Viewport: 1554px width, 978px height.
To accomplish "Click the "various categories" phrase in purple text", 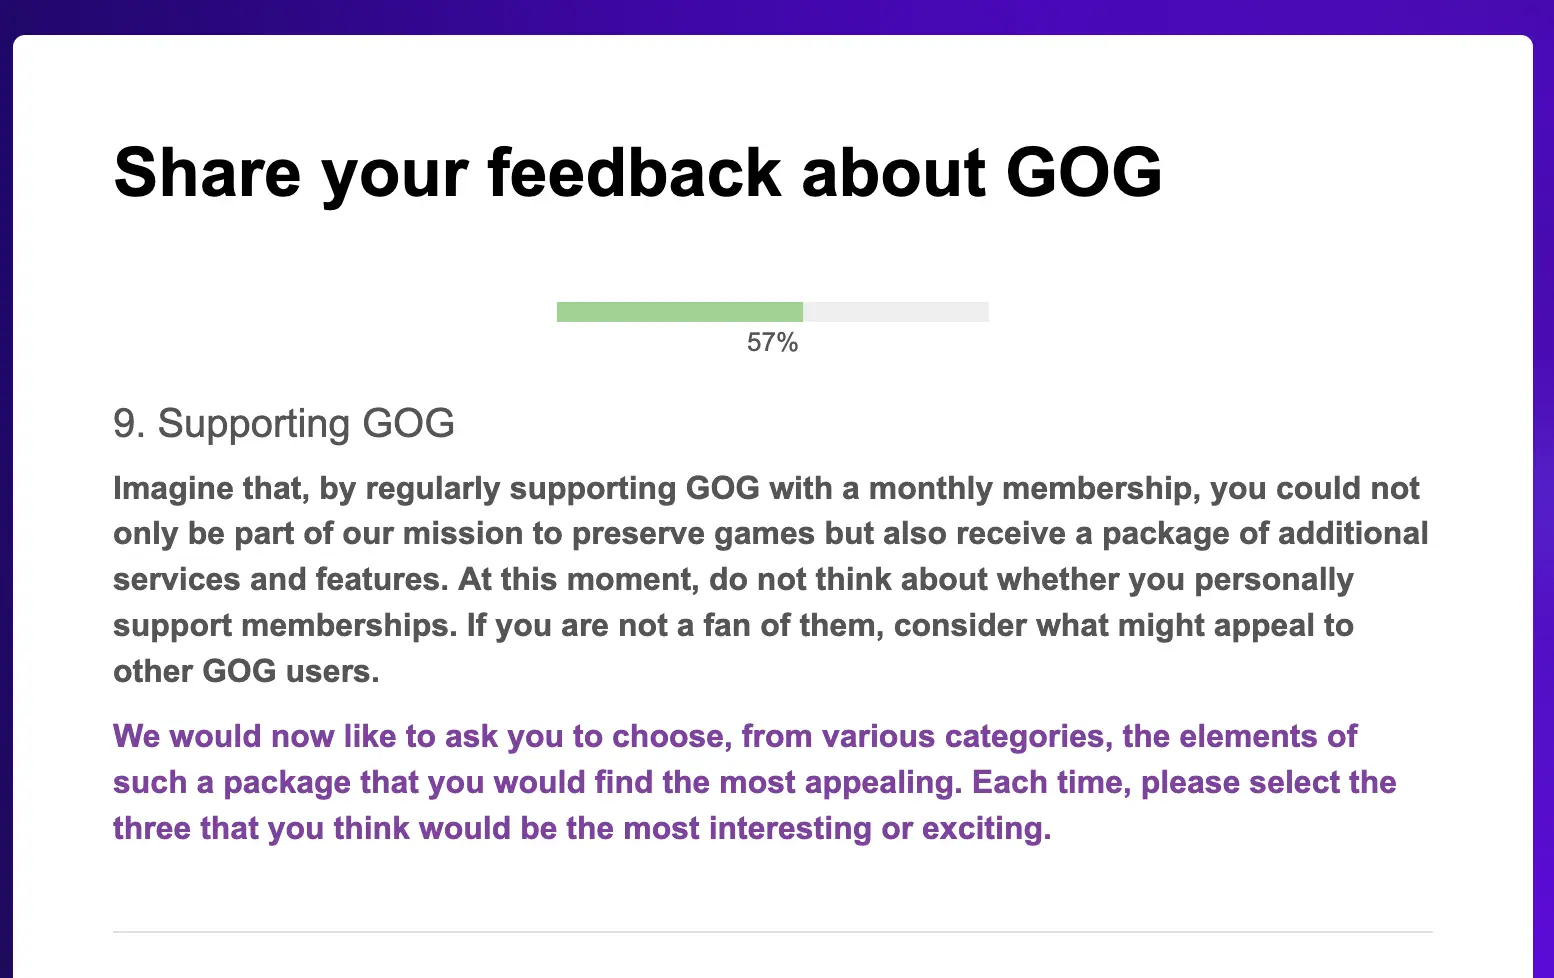I will pos(967,736).
